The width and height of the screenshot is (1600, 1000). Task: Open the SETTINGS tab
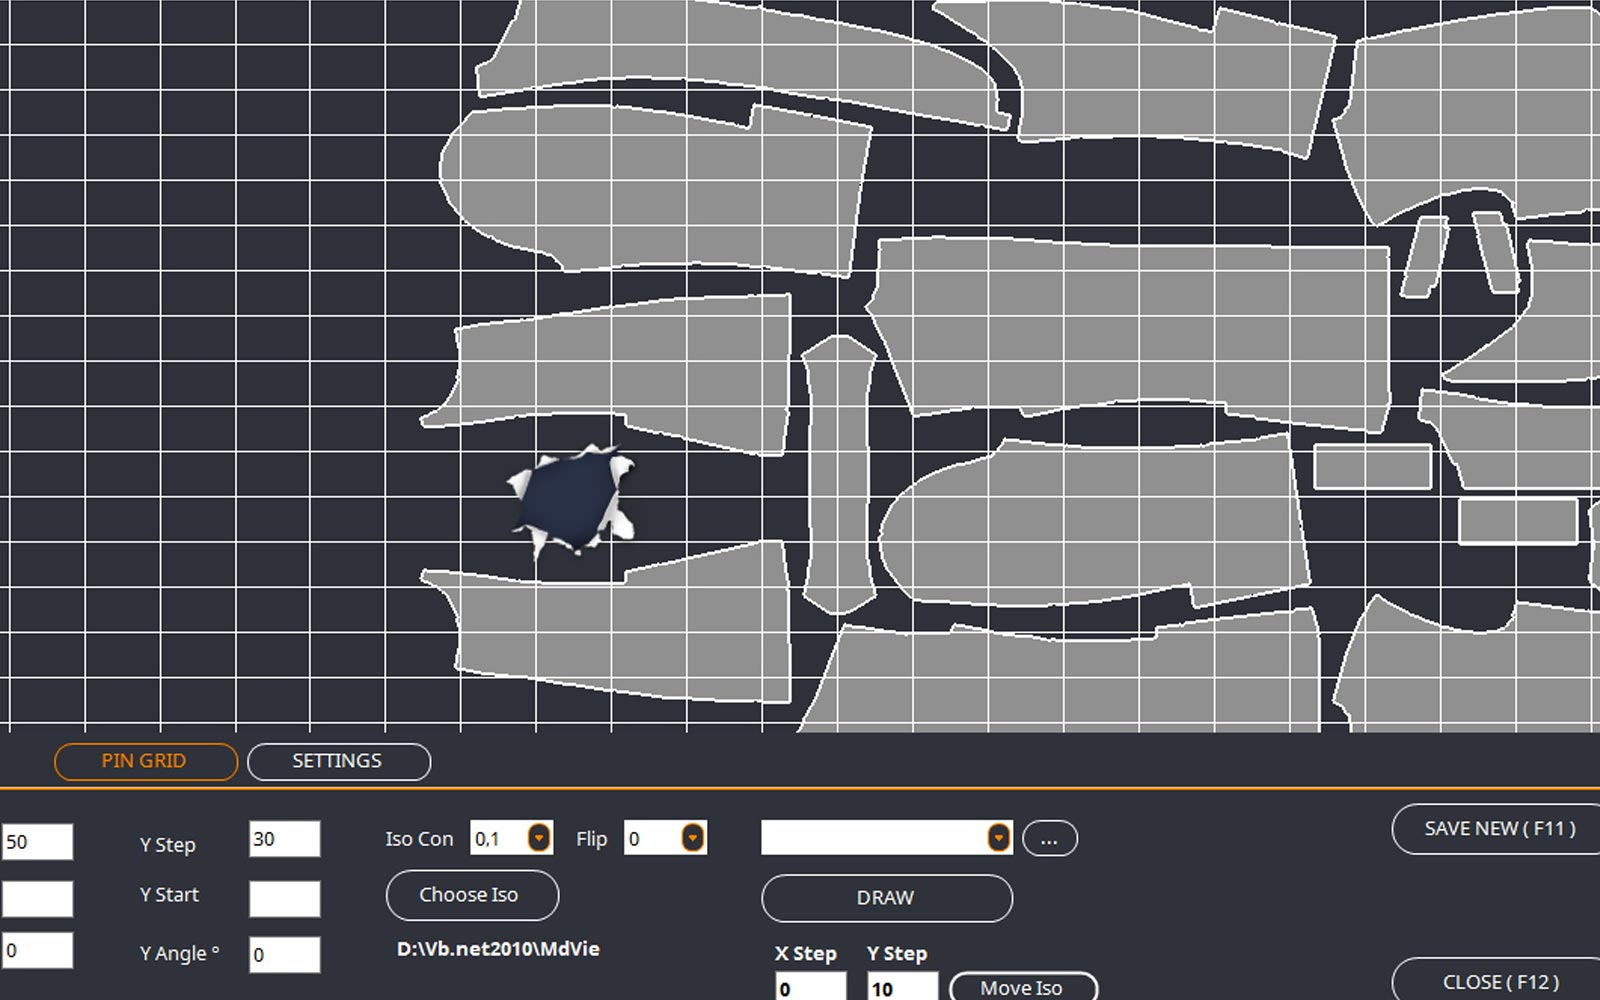click(338, 761)
